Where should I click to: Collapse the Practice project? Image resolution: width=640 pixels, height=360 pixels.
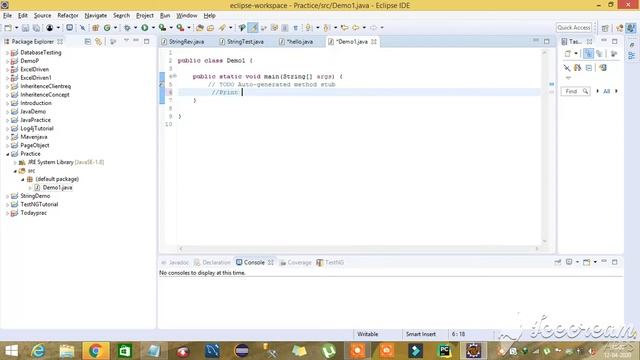tap(7, 154)
